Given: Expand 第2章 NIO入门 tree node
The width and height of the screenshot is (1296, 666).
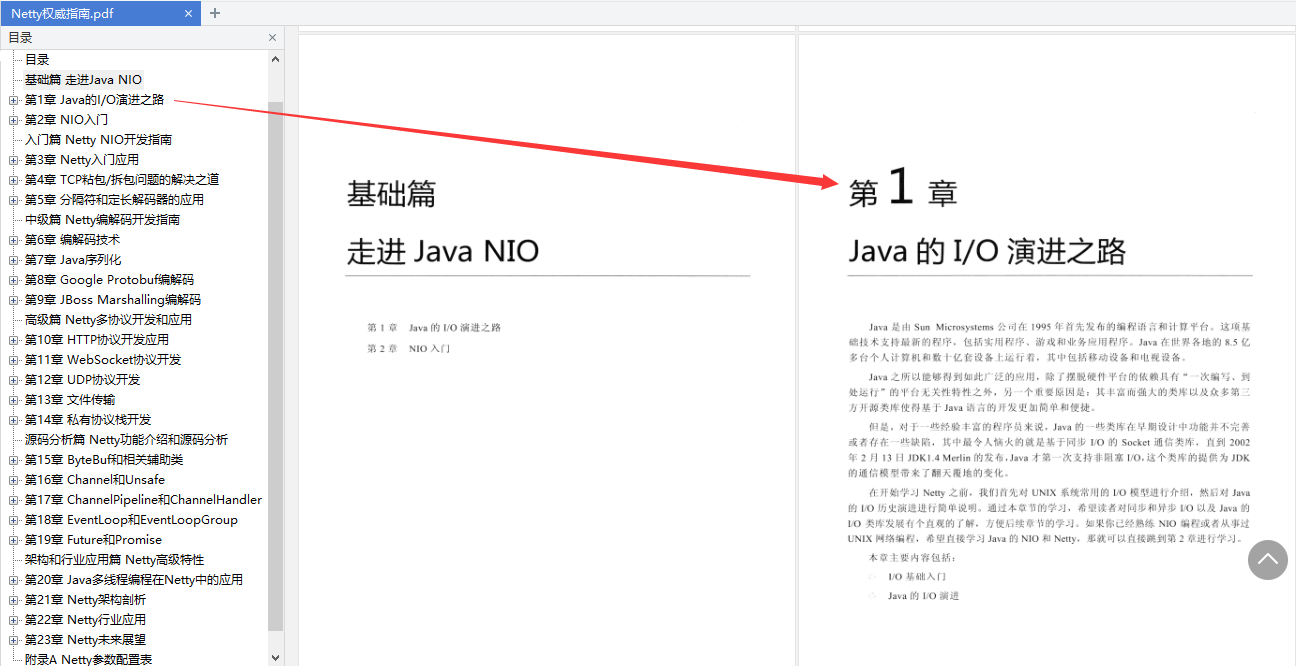Looking at the screenshot, I should [x=13, y=120].
